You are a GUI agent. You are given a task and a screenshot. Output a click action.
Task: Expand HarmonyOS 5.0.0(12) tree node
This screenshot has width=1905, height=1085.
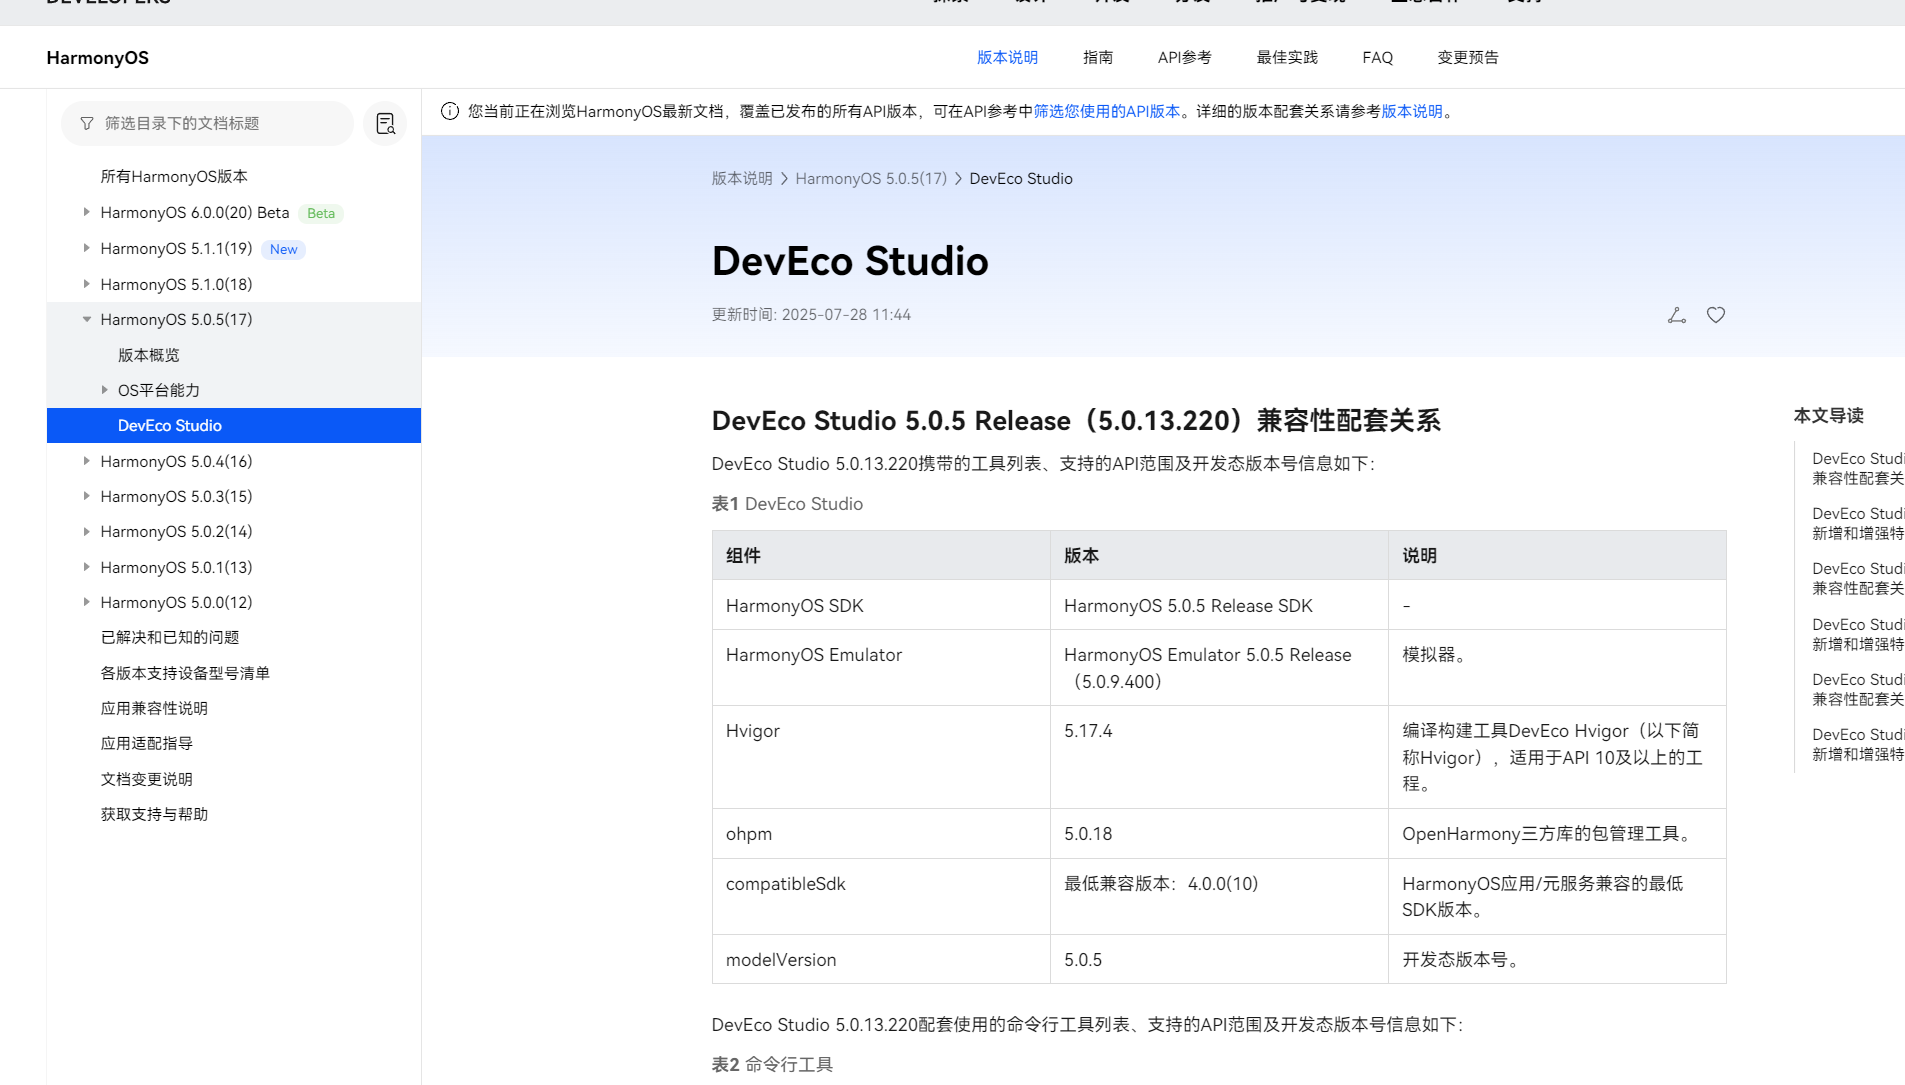87,602
